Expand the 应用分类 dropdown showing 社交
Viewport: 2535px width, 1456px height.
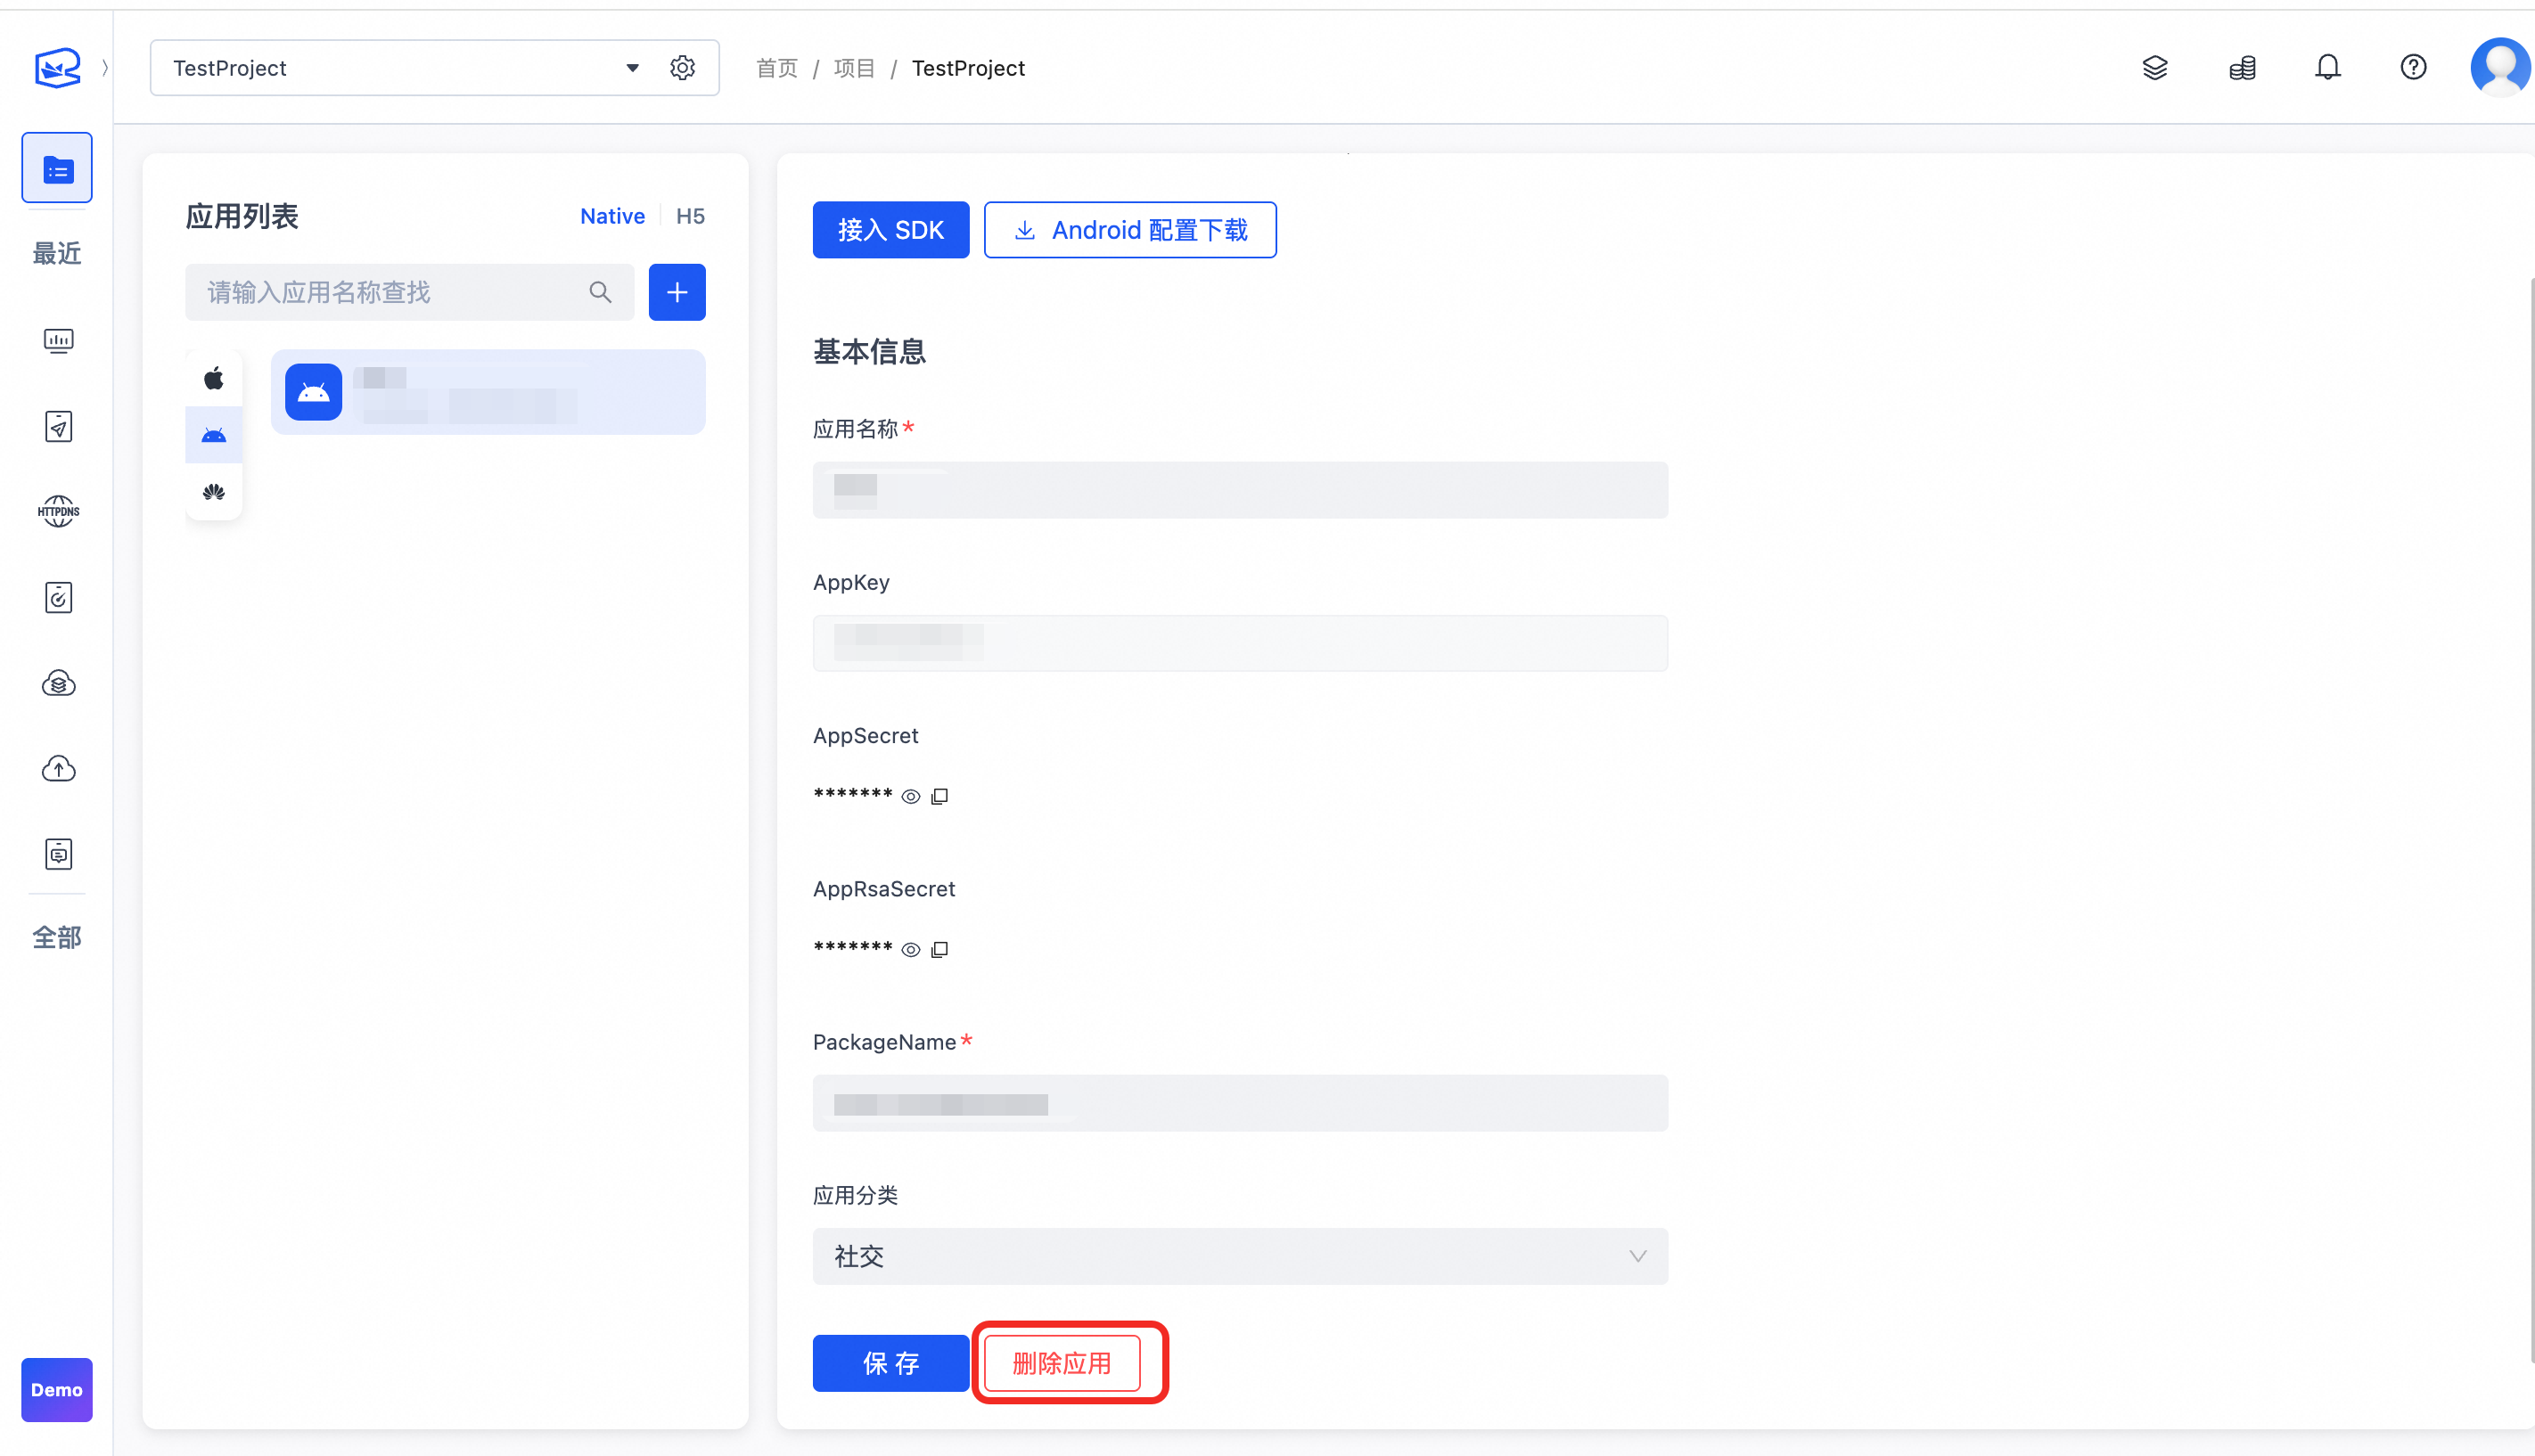(x=1239, y=1256)
